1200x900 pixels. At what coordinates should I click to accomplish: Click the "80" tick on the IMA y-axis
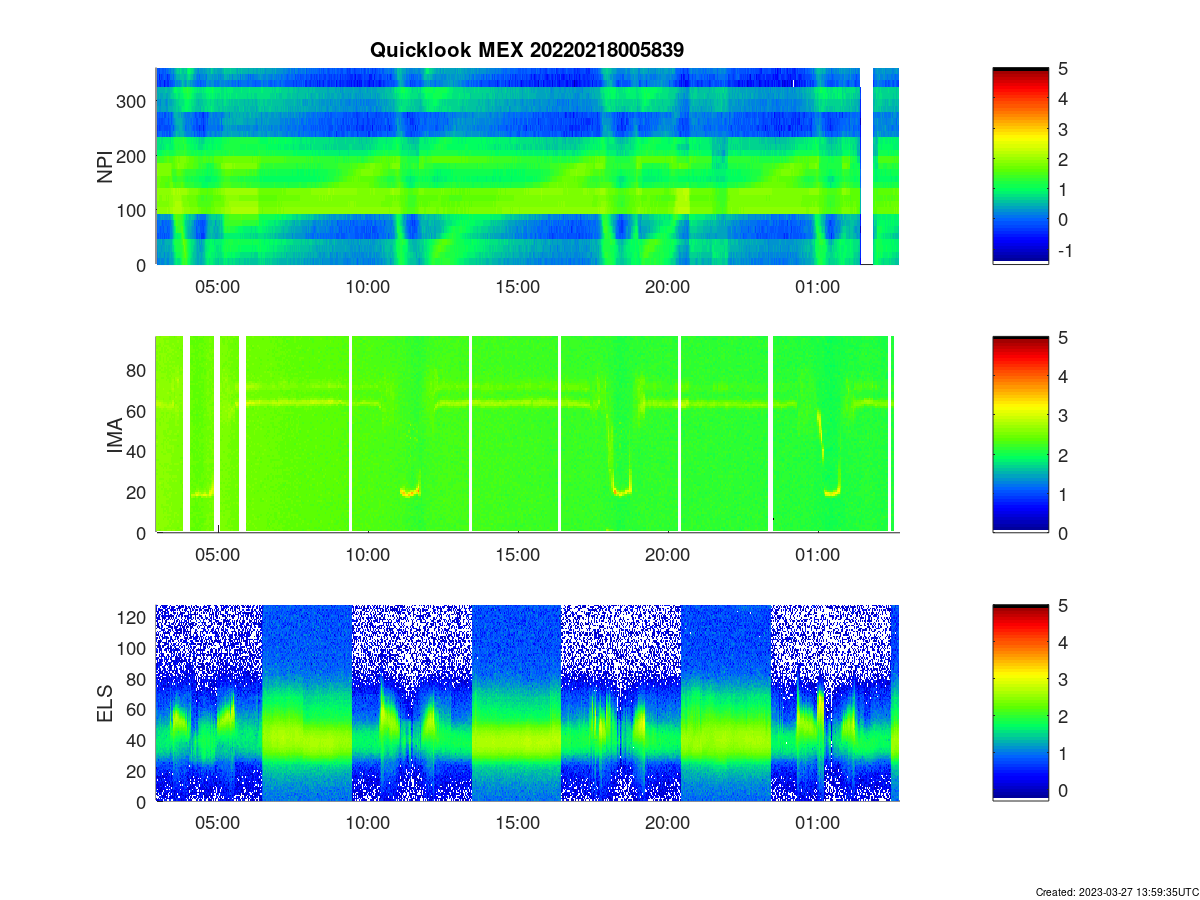138,370
